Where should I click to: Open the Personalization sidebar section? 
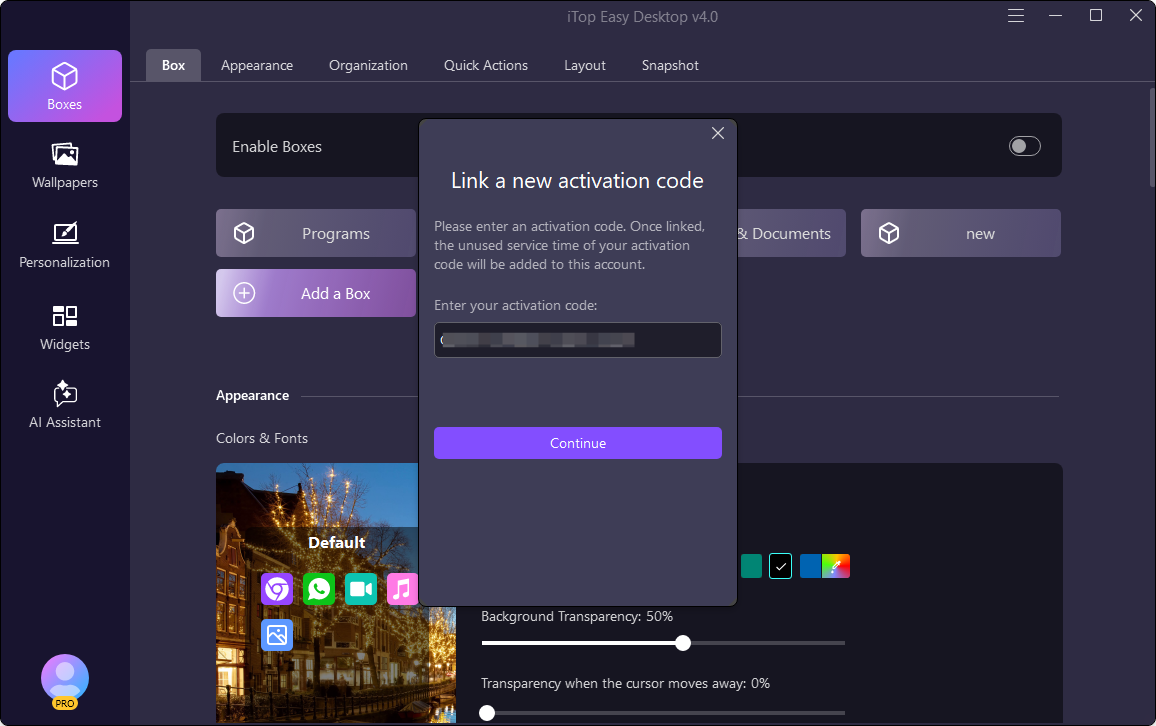click(x=65, y=245)
